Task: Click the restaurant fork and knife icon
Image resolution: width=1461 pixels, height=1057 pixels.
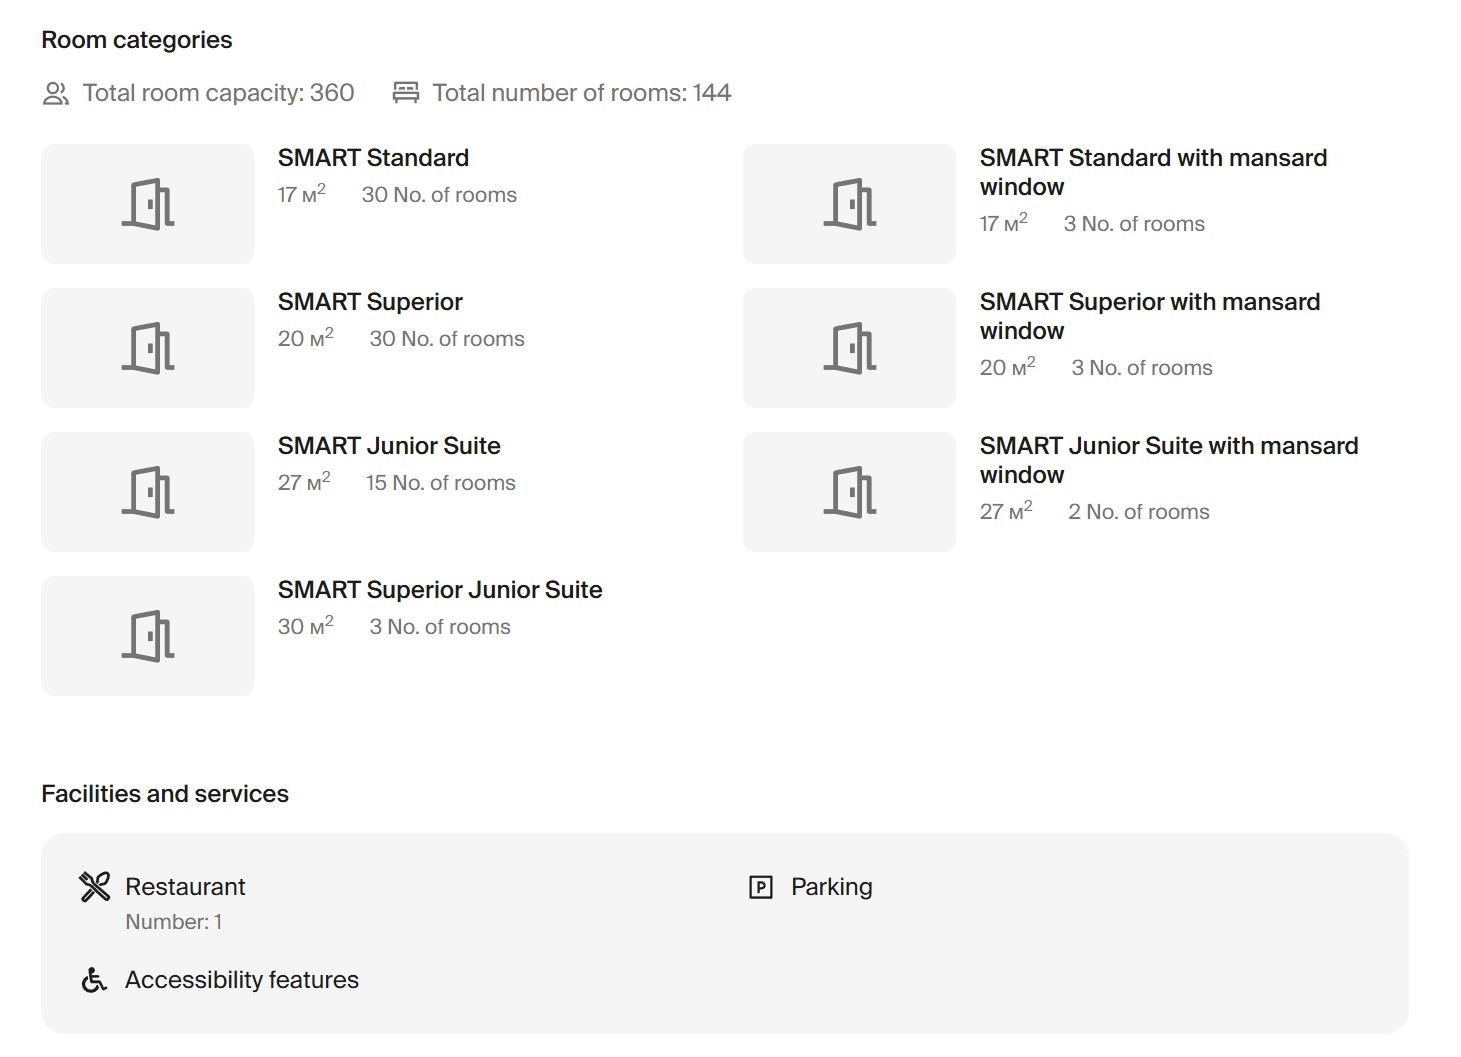Action: pos(95,887)
